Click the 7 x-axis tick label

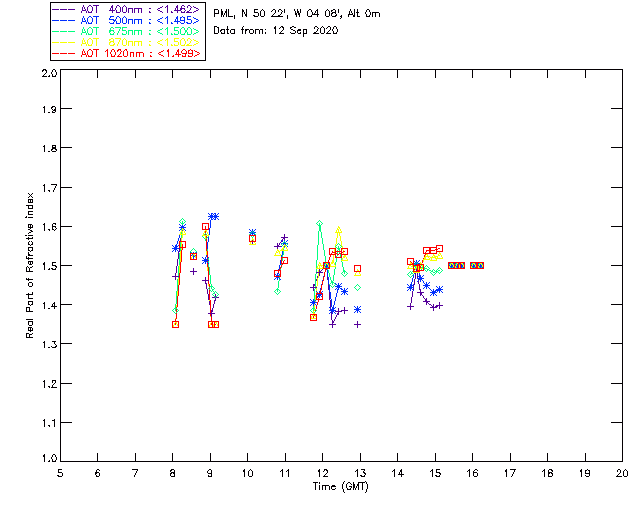(135, 473)
